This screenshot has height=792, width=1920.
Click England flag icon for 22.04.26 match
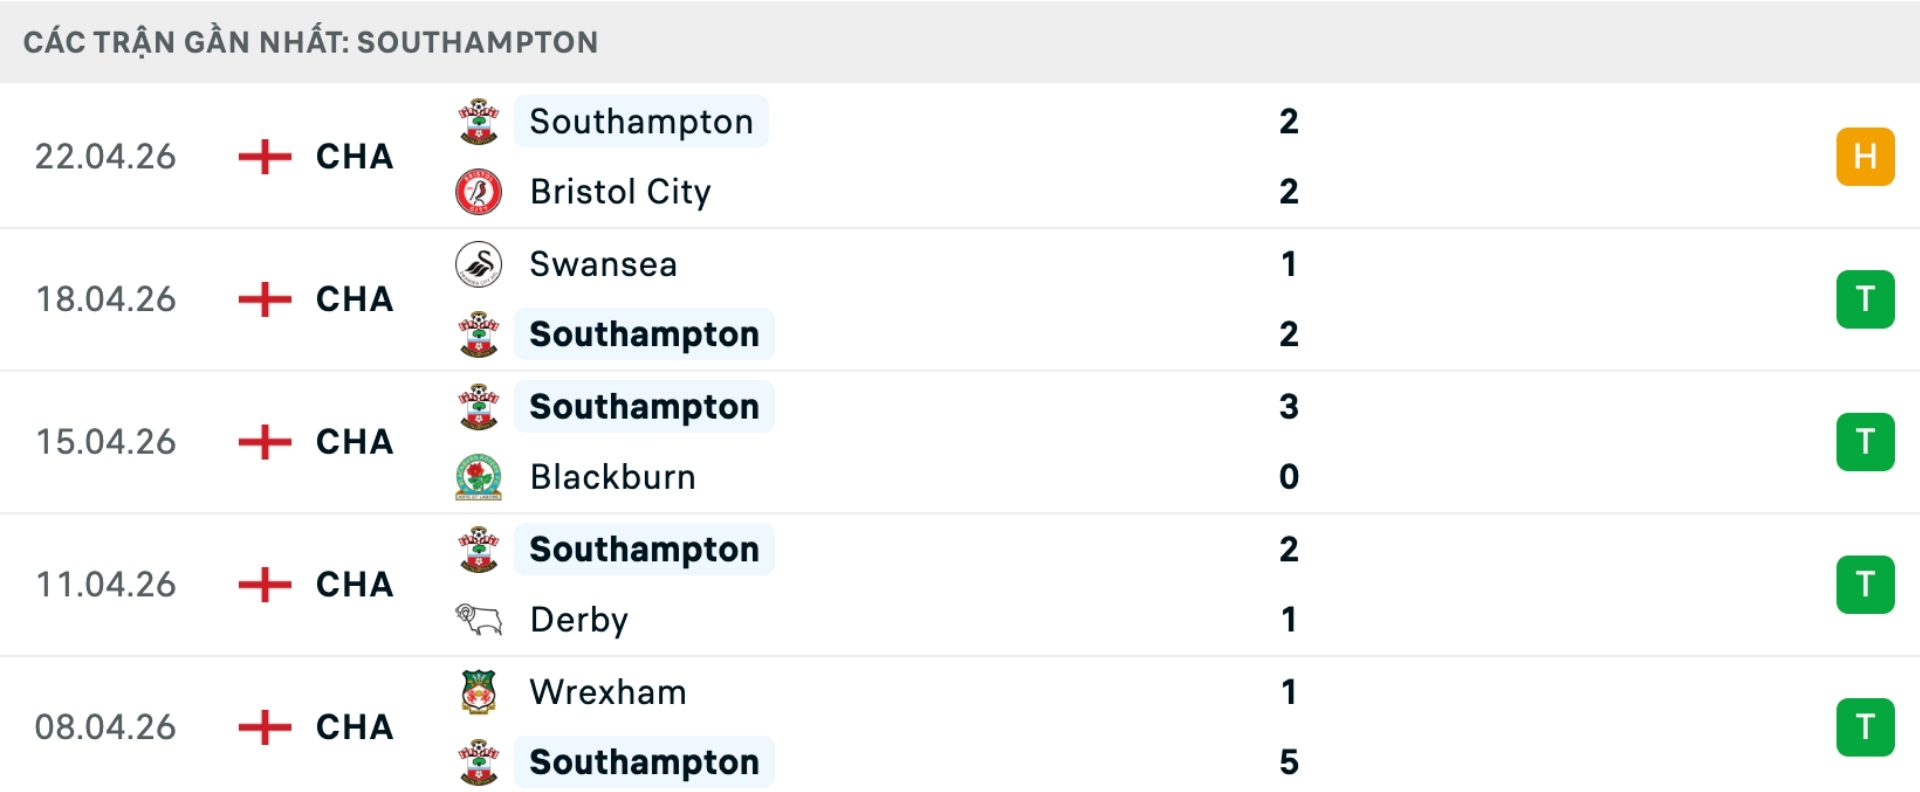pos(264,156)
